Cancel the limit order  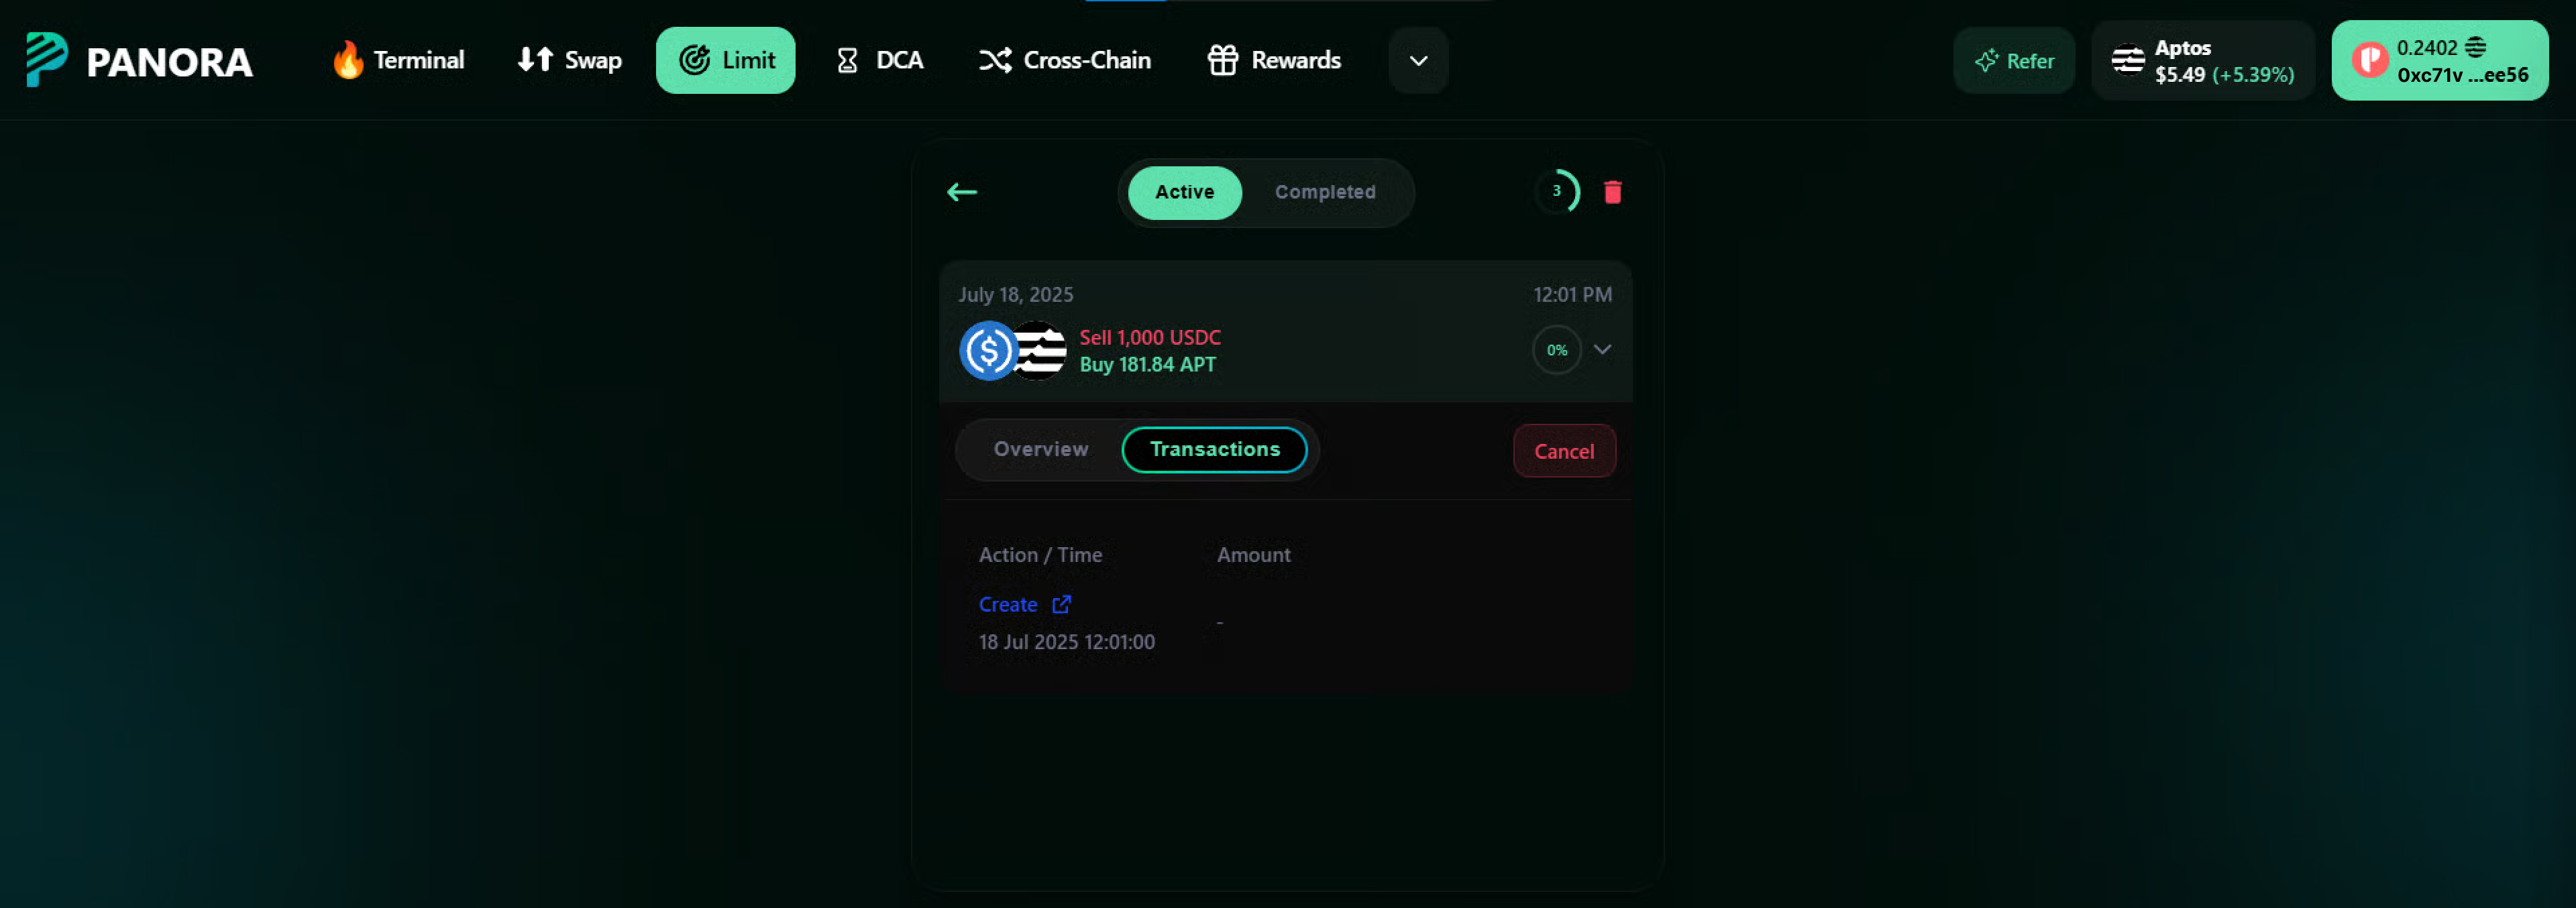(1564, 452)
